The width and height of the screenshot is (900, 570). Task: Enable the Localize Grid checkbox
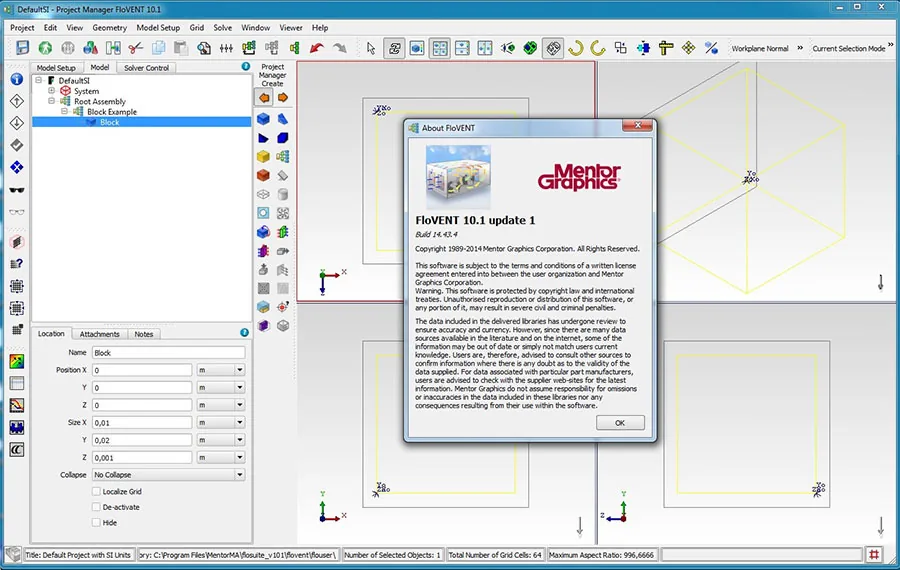tap(96, 491)
